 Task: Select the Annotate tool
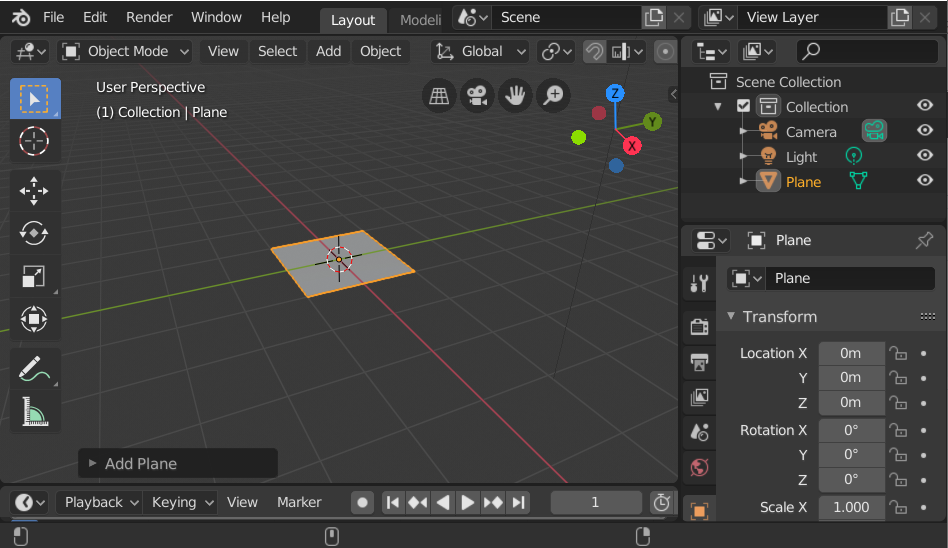point(34,369)
